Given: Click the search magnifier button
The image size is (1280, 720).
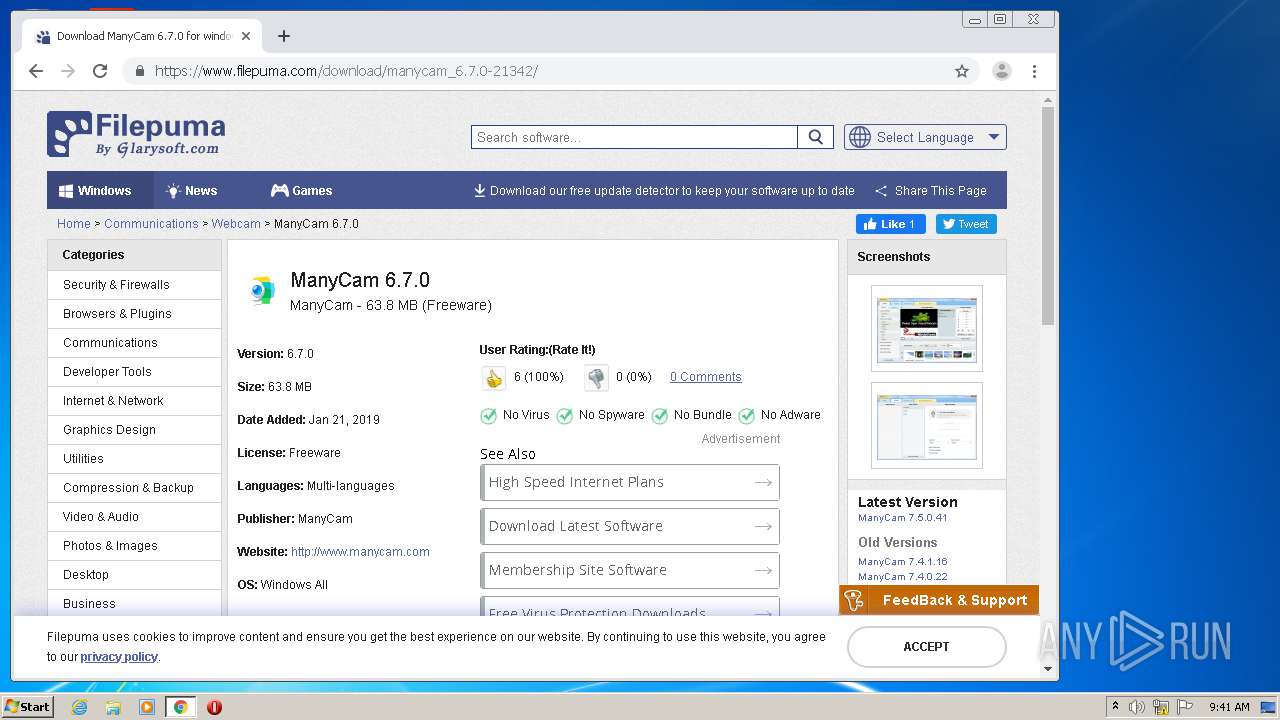Looking at the screenshot, I should pos(816,137).
